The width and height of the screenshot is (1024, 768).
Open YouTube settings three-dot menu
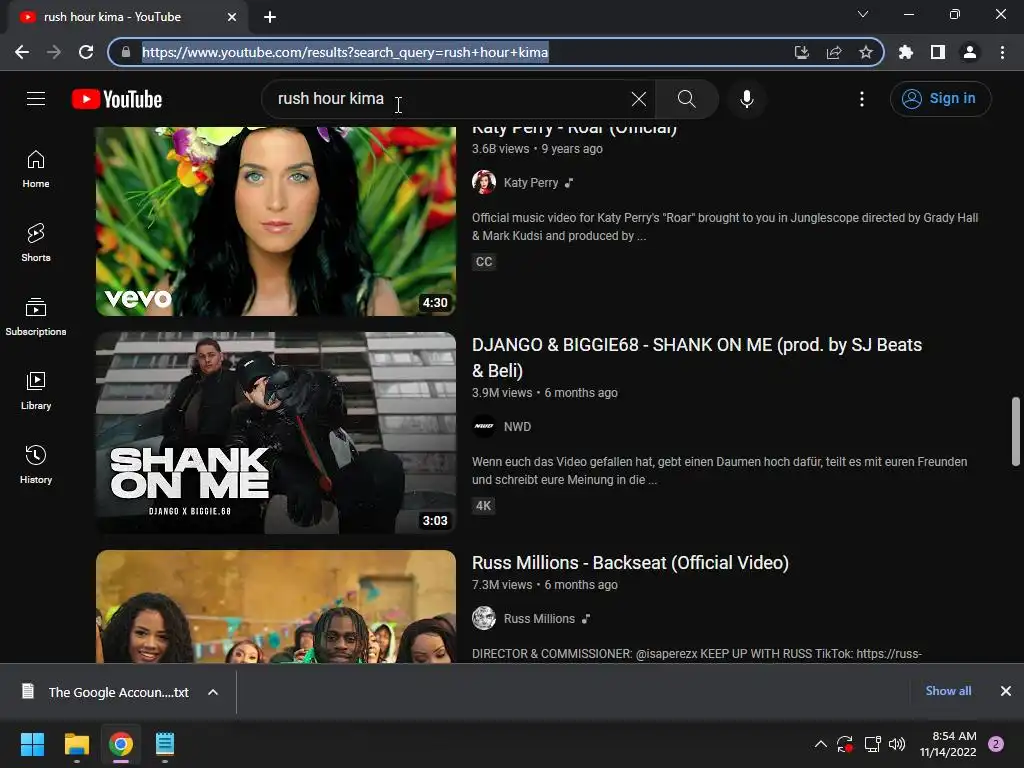click(x=862, y=99)
